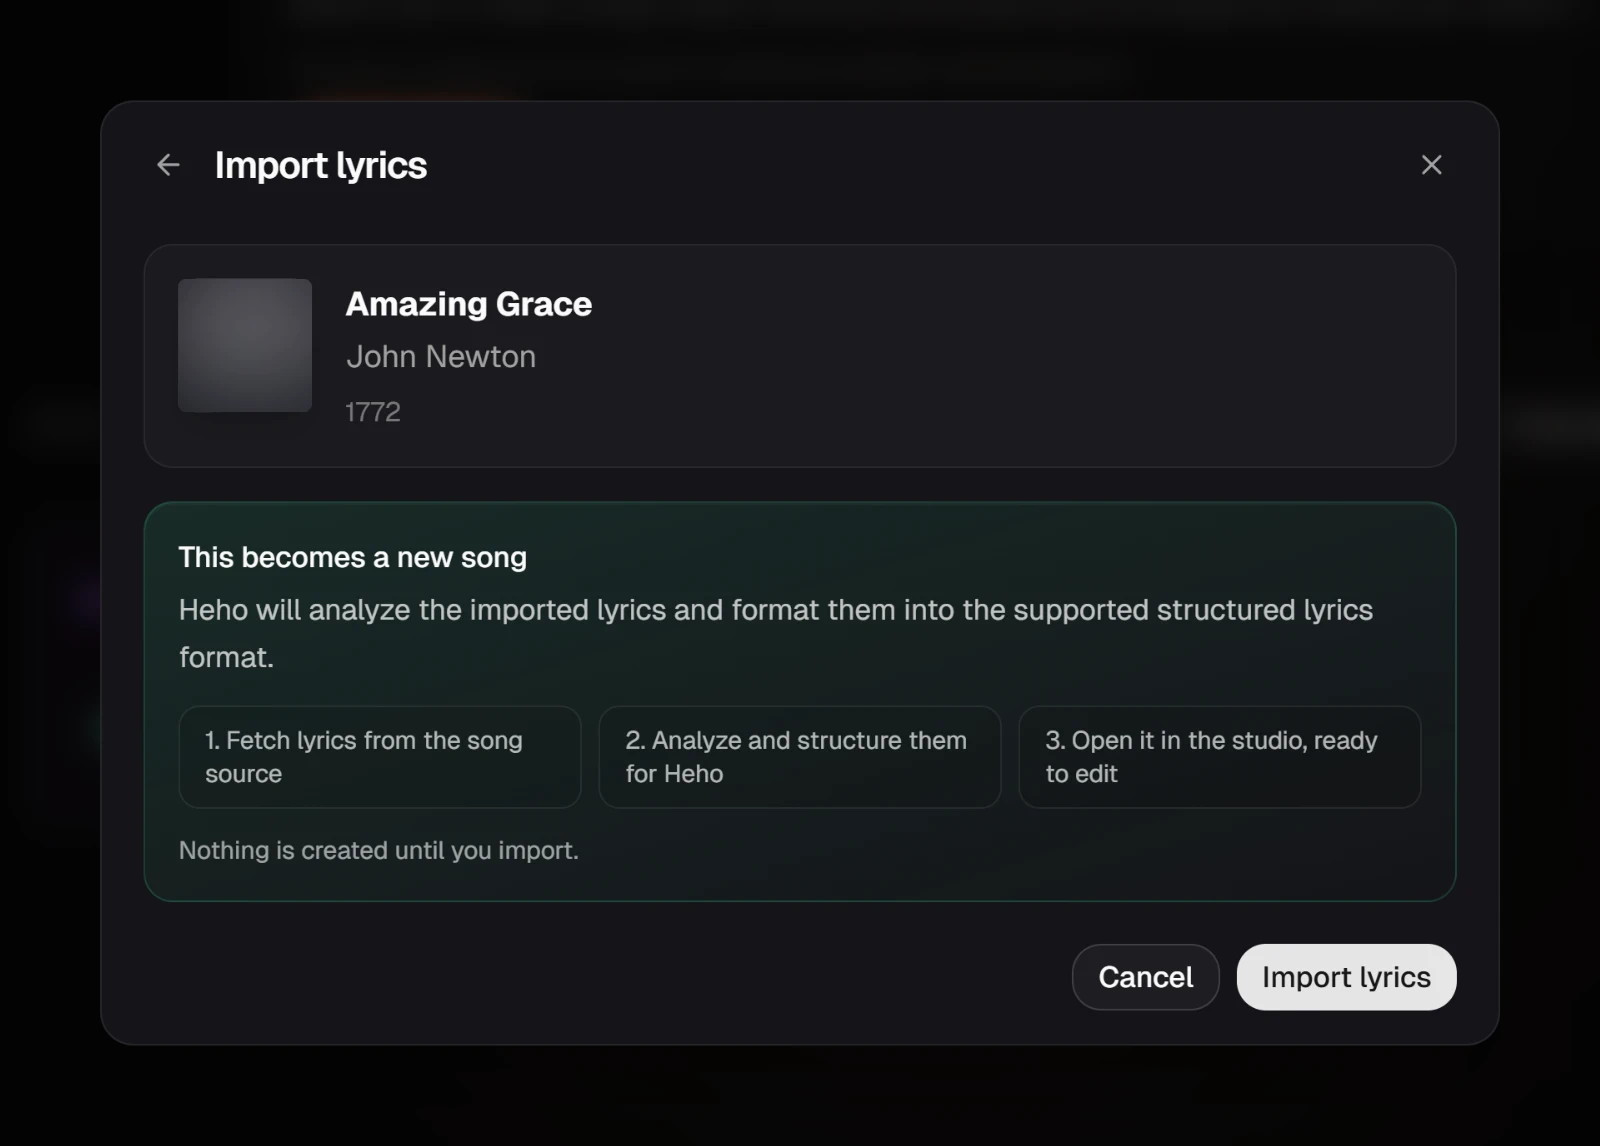Close the Import lyrics dialog
Viewport: 1600px width, 1146px height.
pos(1431,165)
